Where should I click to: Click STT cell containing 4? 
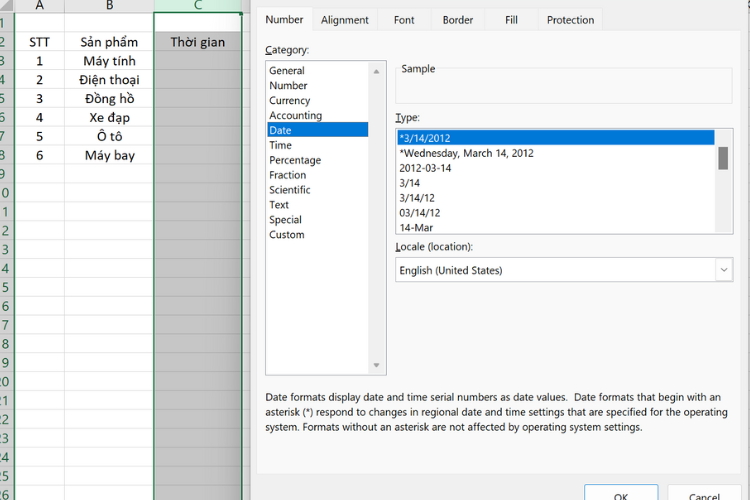(x=39, y=117)
